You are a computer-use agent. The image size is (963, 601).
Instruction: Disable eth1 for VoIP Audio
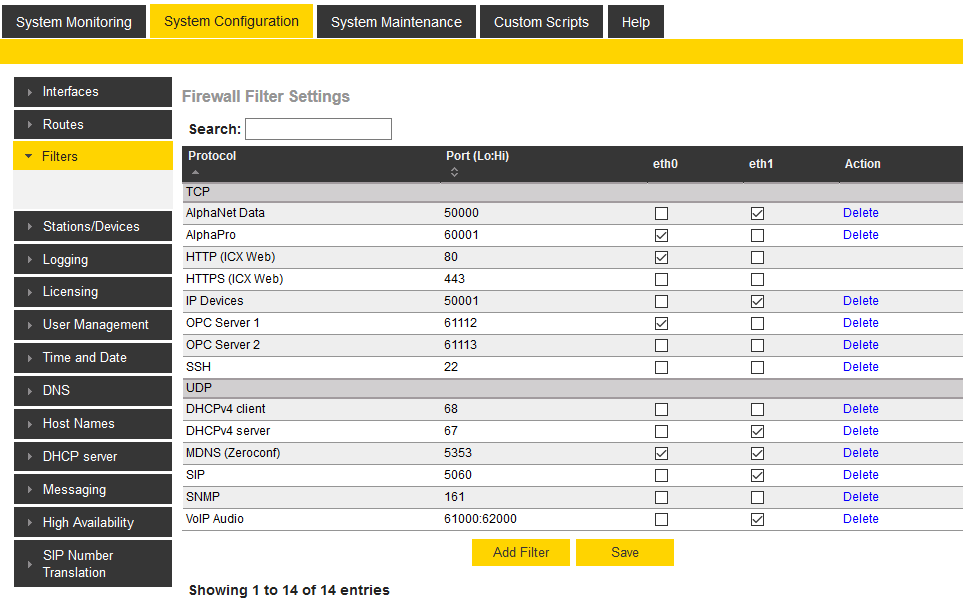[x=757, y=519]
